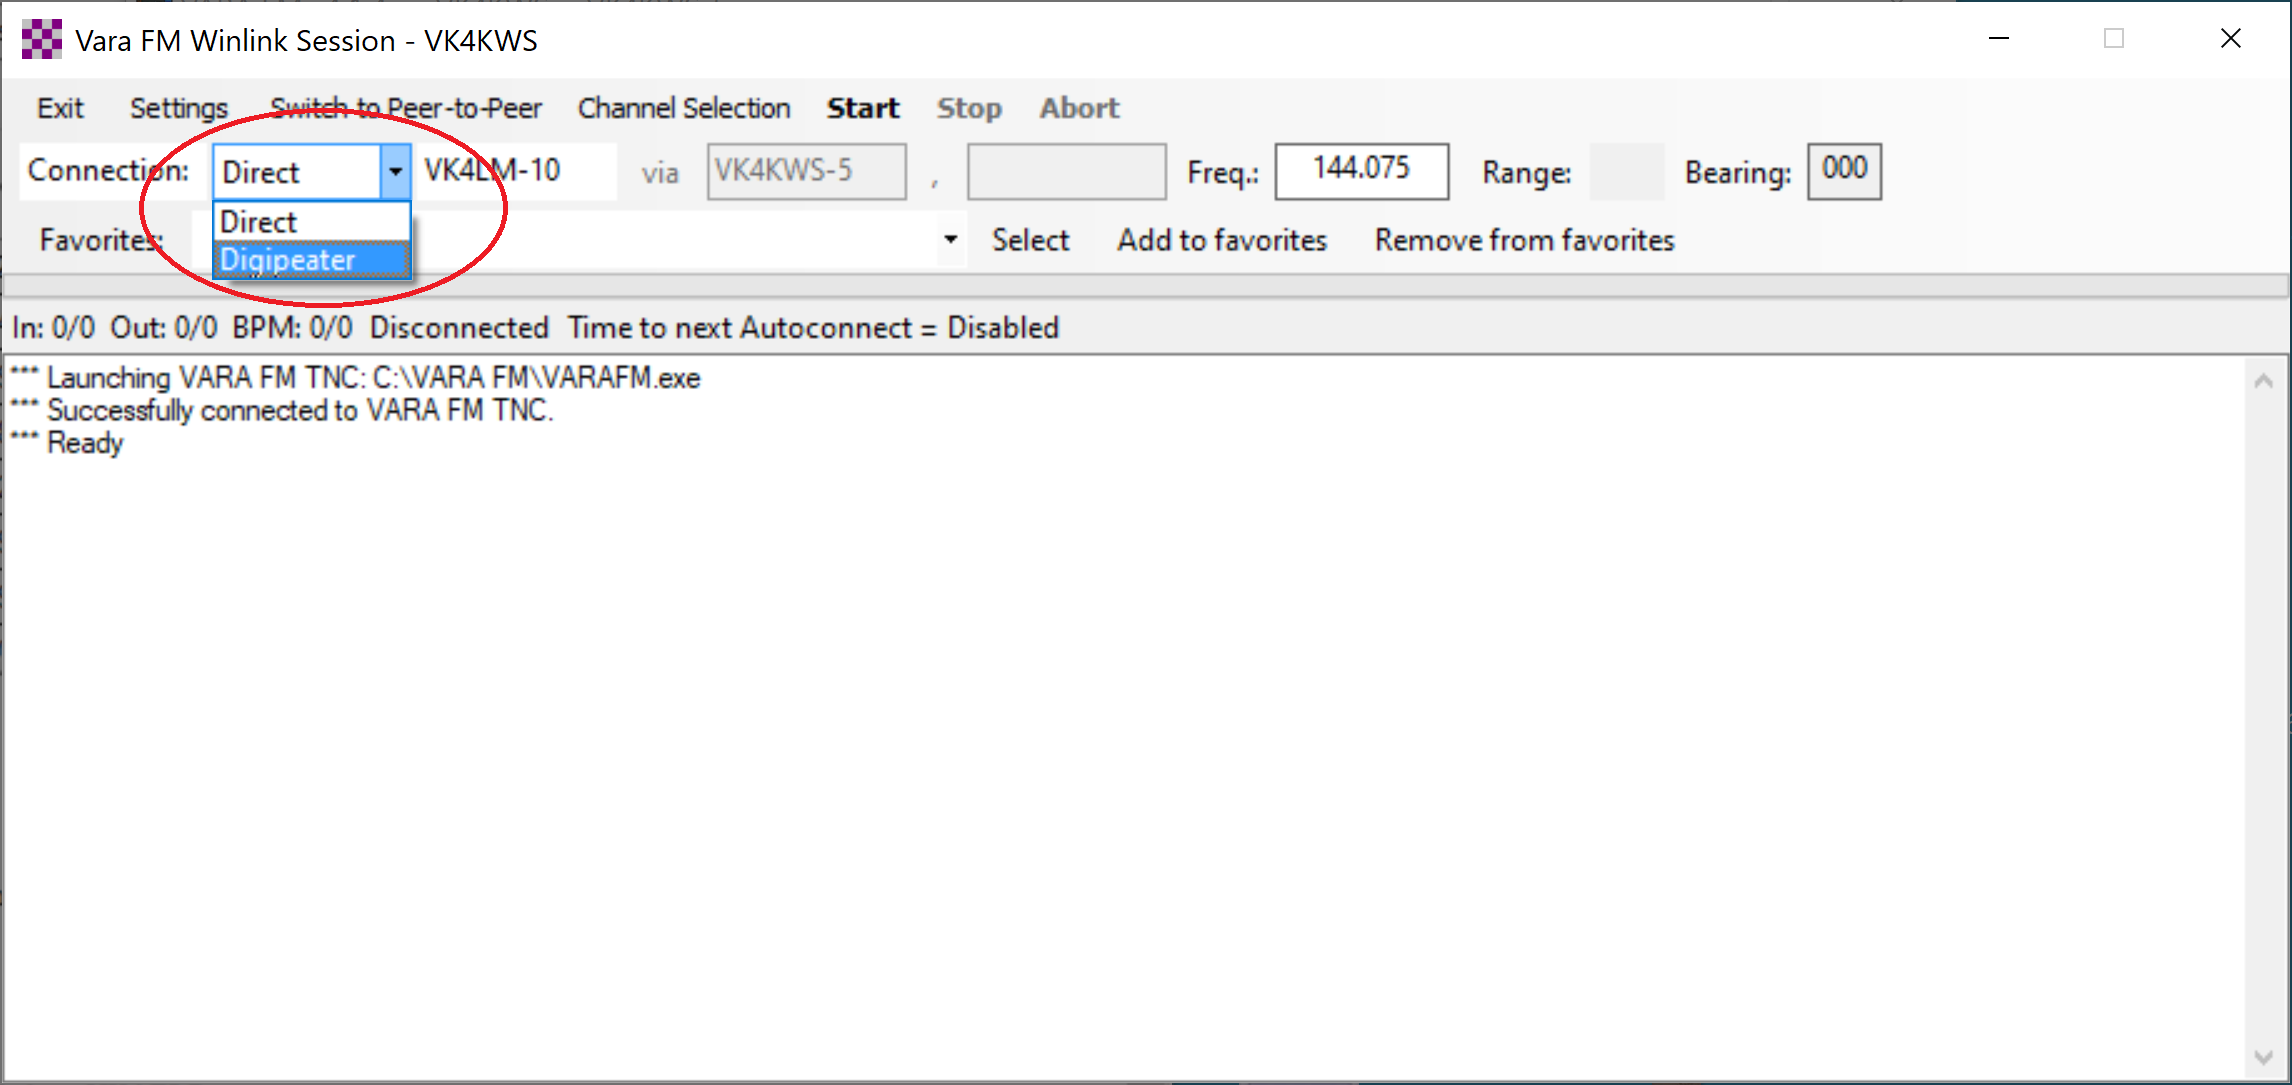Click the 'BPM: 0/0' status entry
Viewport: 2292px width, 1085px height.
(292, 328)
